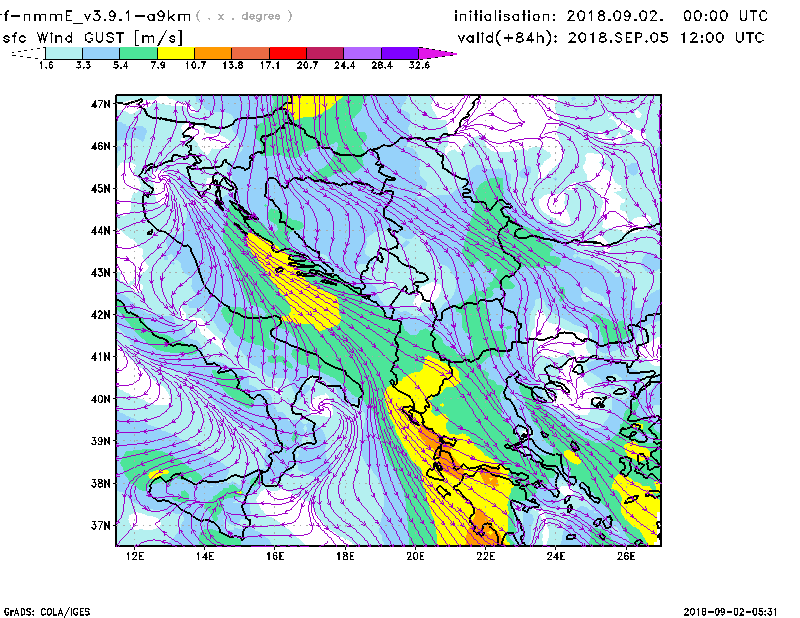Click the model name 'nmmE_v3.9.1-a9km' text
Image resolution: width=800 pixels, height=618 pixels.
tap(107, 16)
